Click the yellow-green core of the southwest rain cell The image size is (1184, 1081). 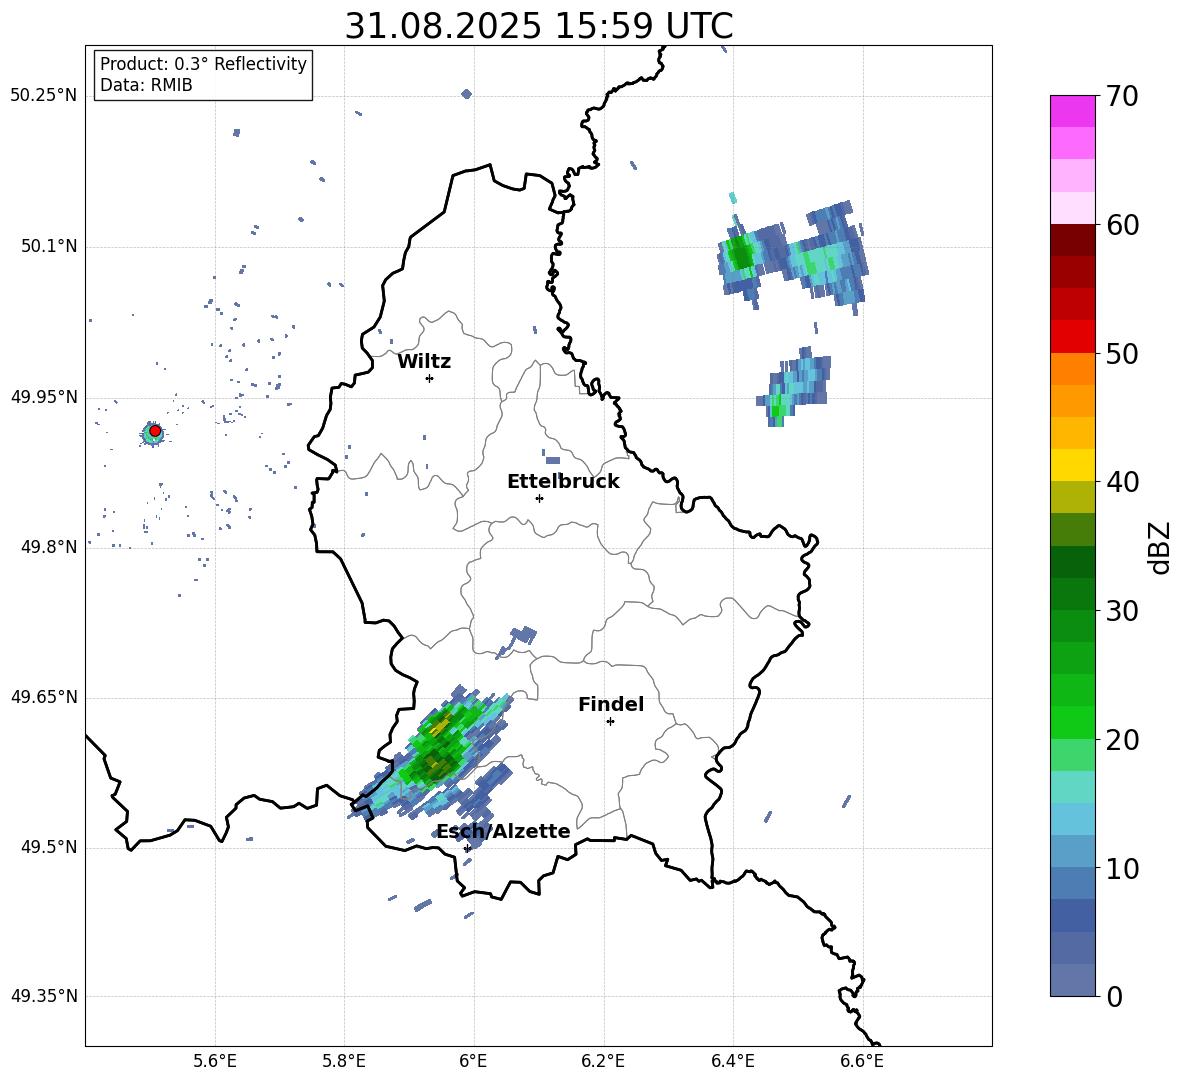coord(439,726)
